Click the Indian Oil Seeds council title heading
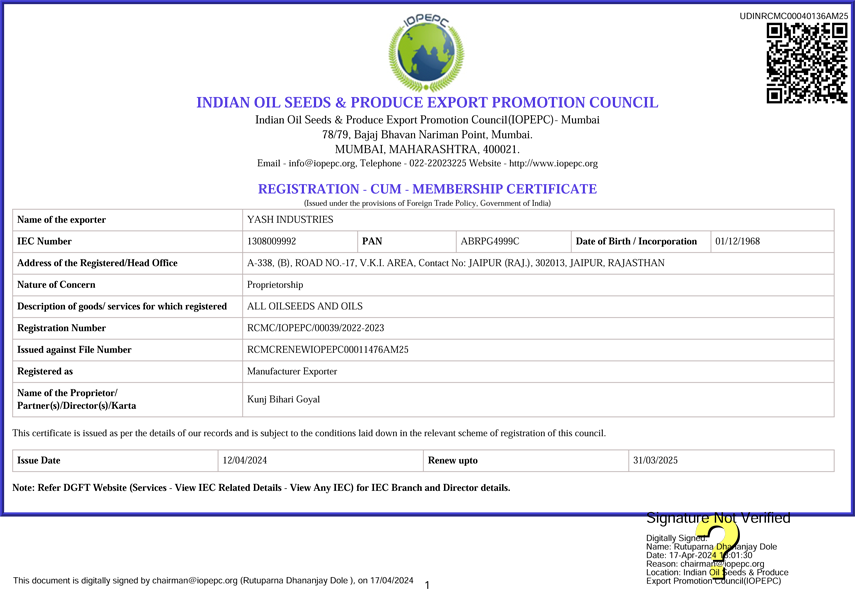The image size is (855, 589). pos(427,103)
